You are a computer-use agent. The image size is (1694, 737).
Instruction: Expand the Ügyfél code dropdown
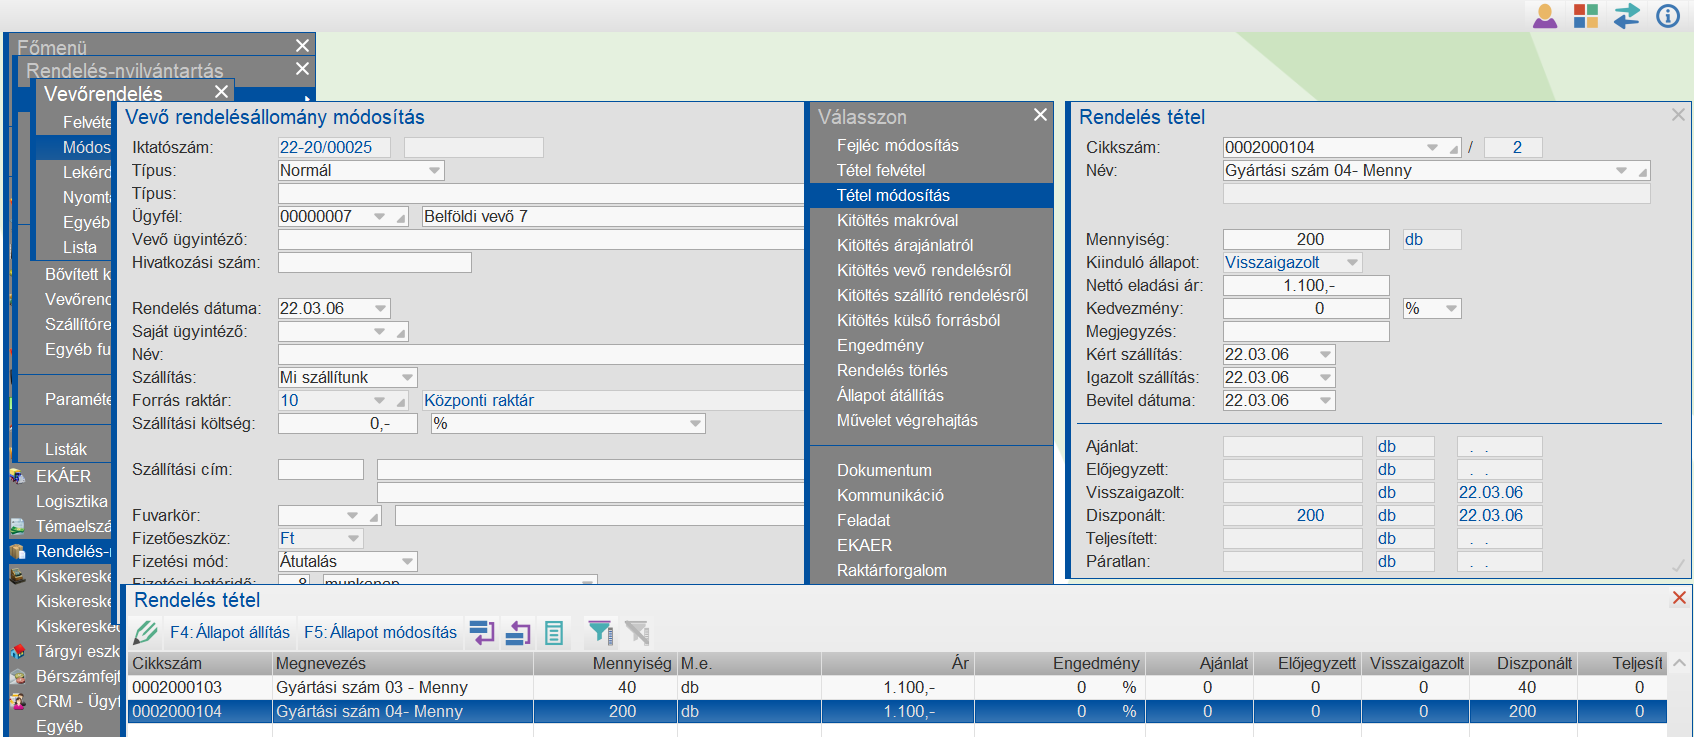(x=379, y=217)
